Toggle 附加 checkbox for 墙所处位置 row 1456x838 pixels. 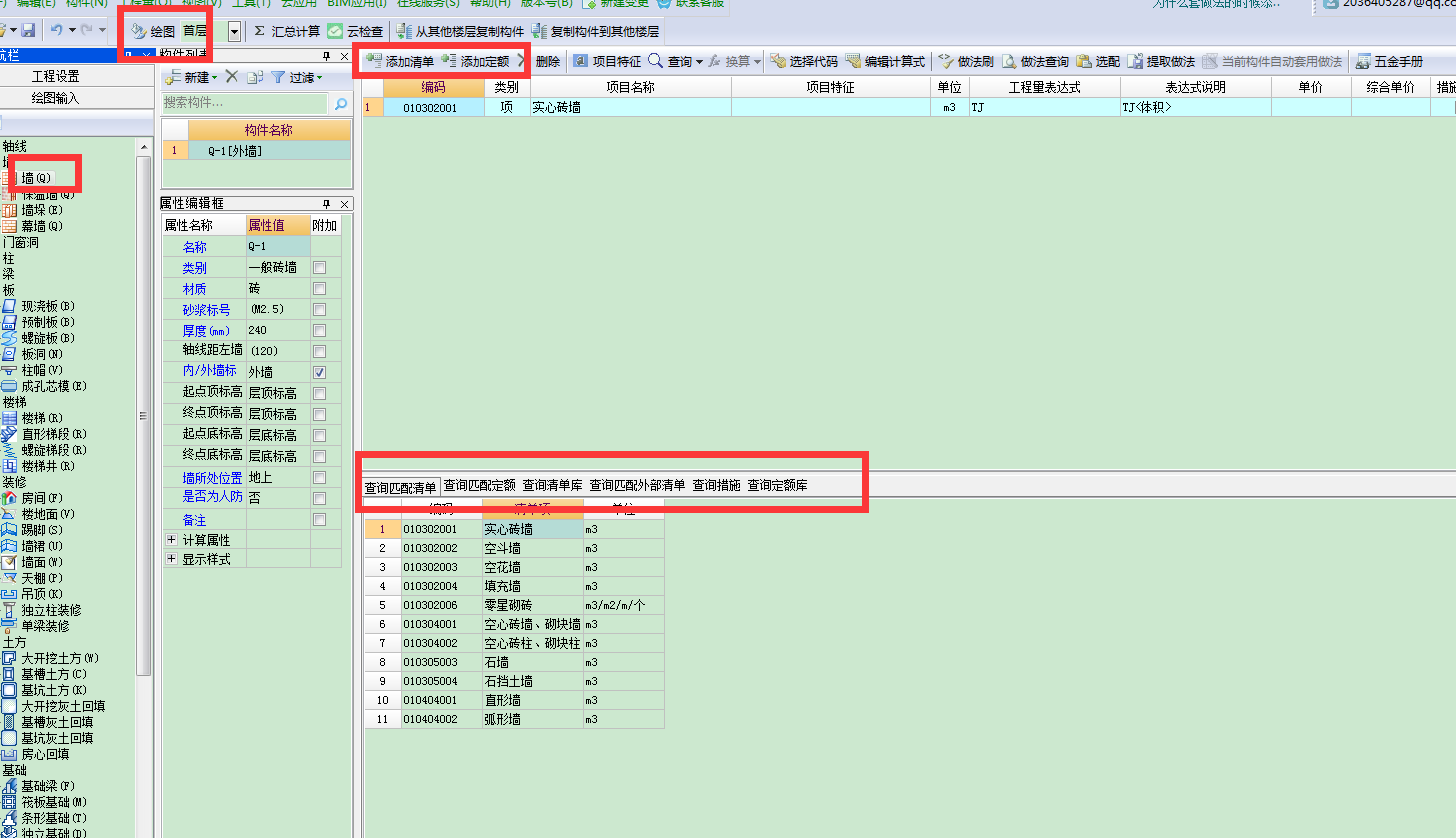point(319,478)
